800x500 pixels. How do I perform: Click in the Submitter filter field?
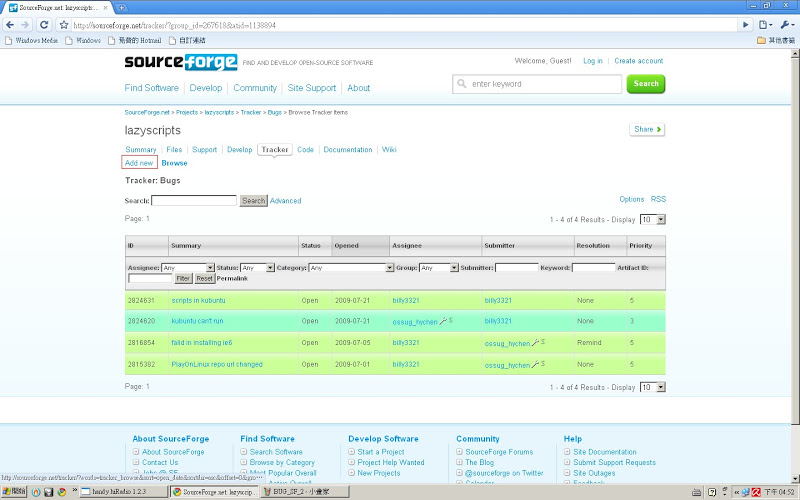coord(516,267)
